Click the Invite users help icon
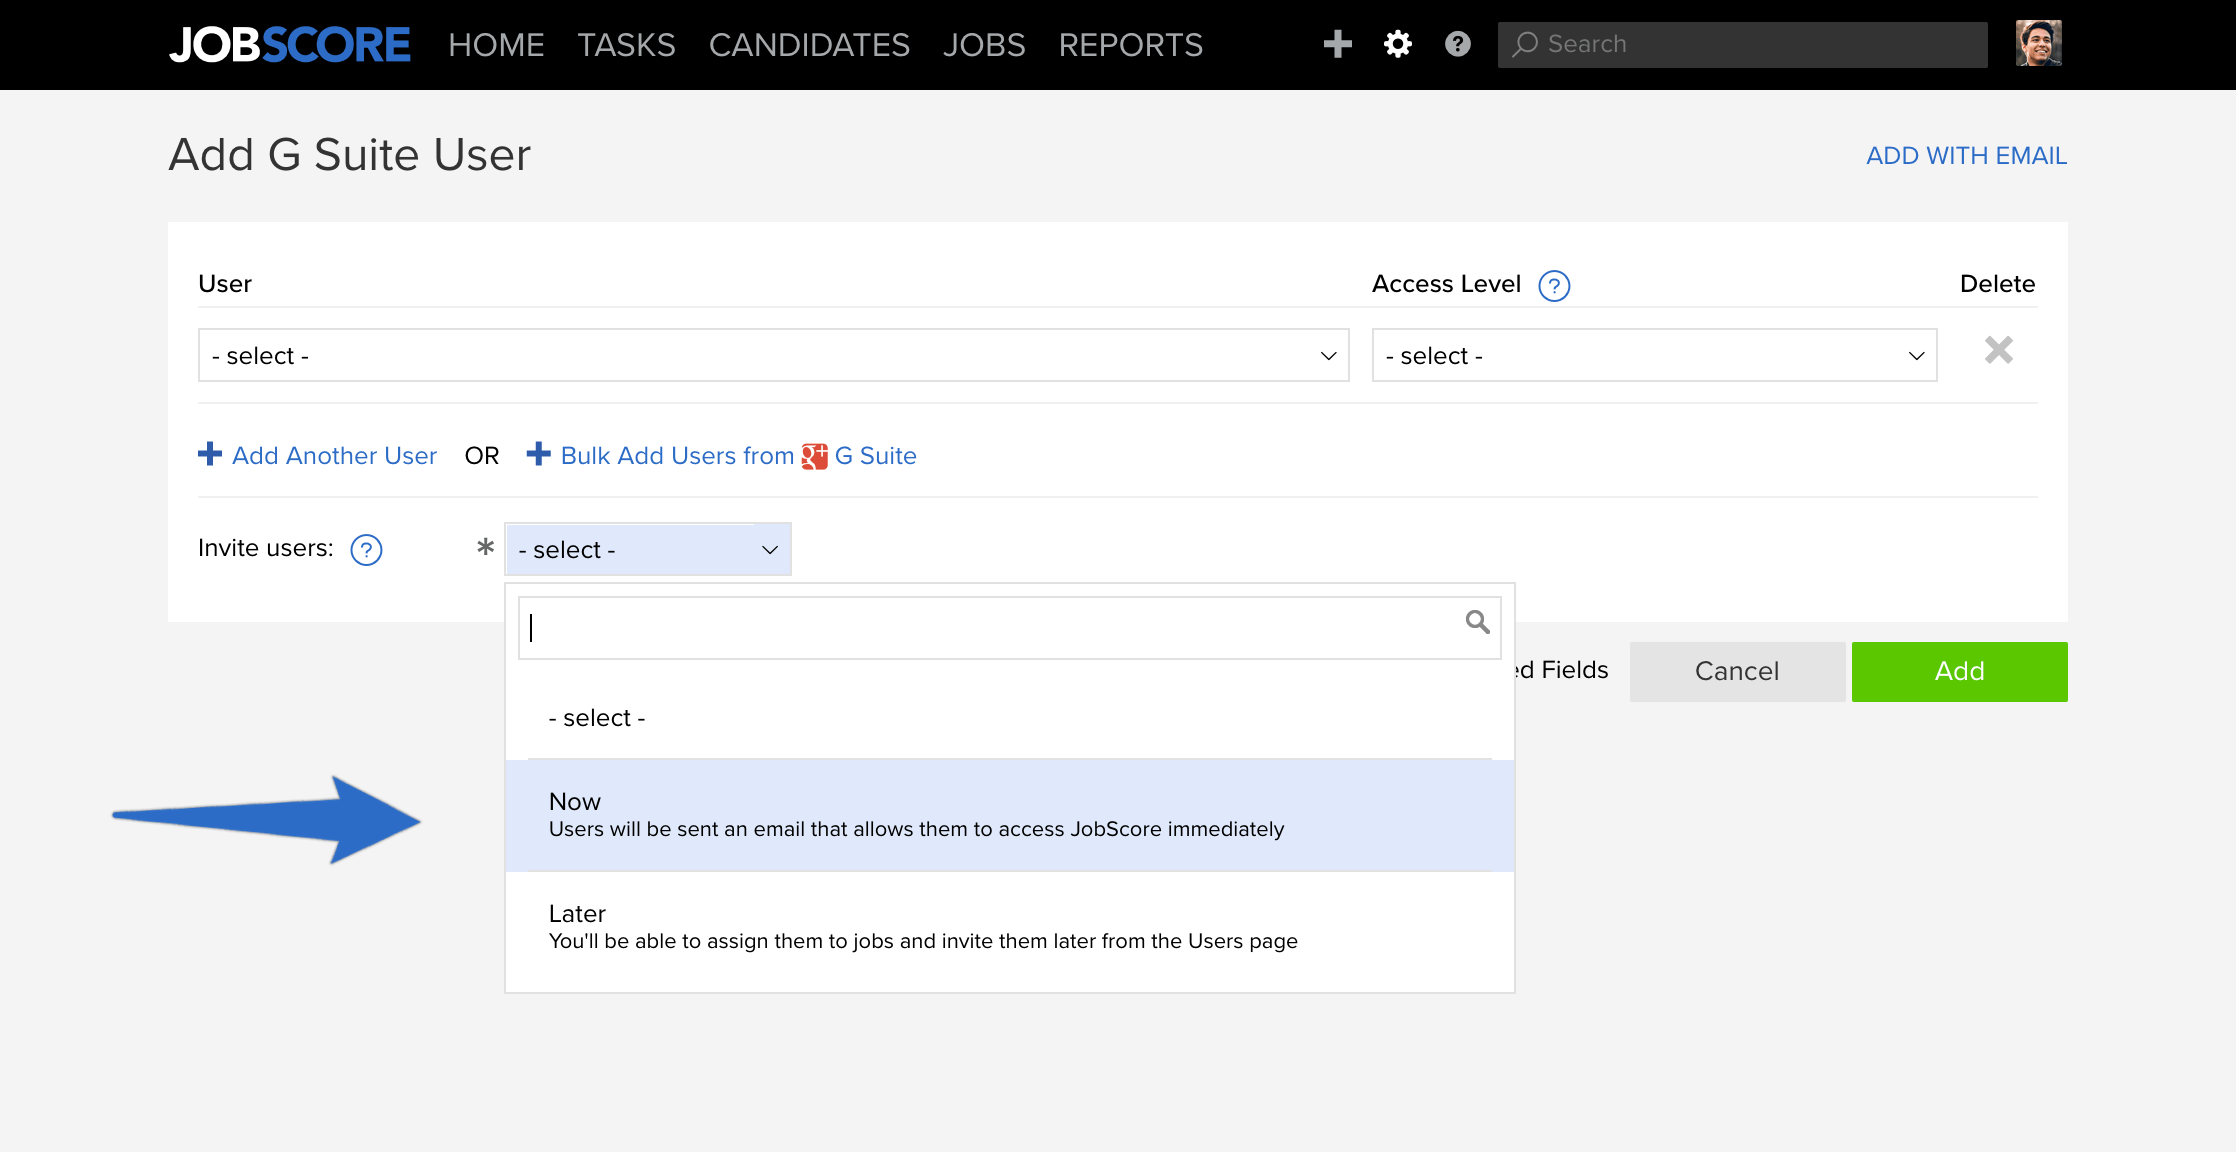The height and width of the screenshot is (1152, 2236). (x=366, y=550)
